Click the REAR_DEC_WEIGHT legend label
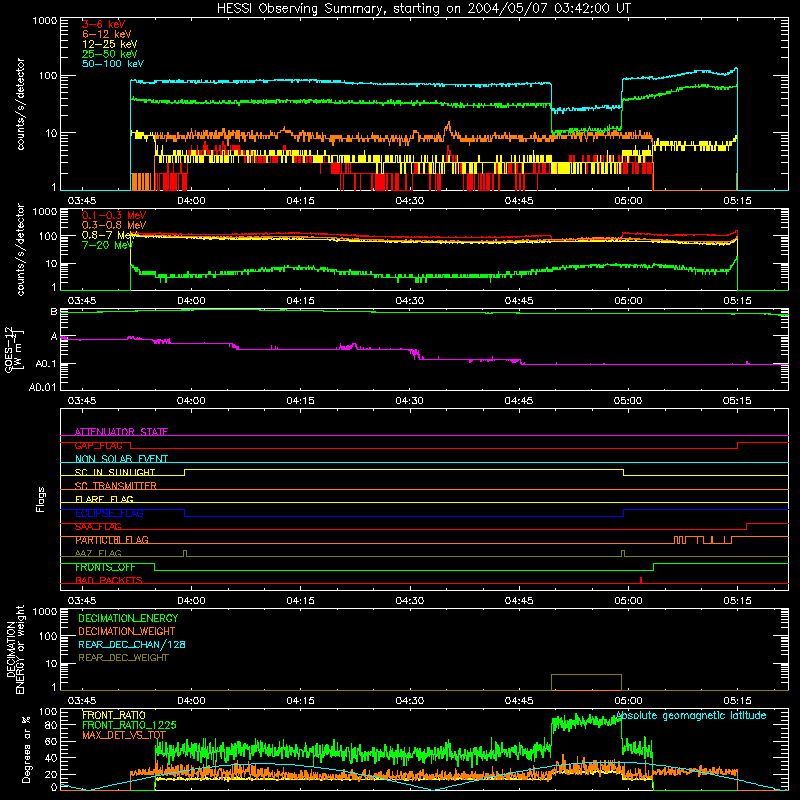800x800 pixels. pos(123,658)
